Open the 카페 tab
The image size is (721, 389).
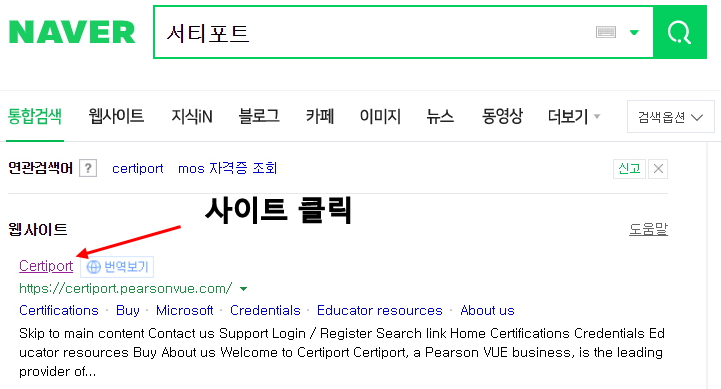pos(320,116)
